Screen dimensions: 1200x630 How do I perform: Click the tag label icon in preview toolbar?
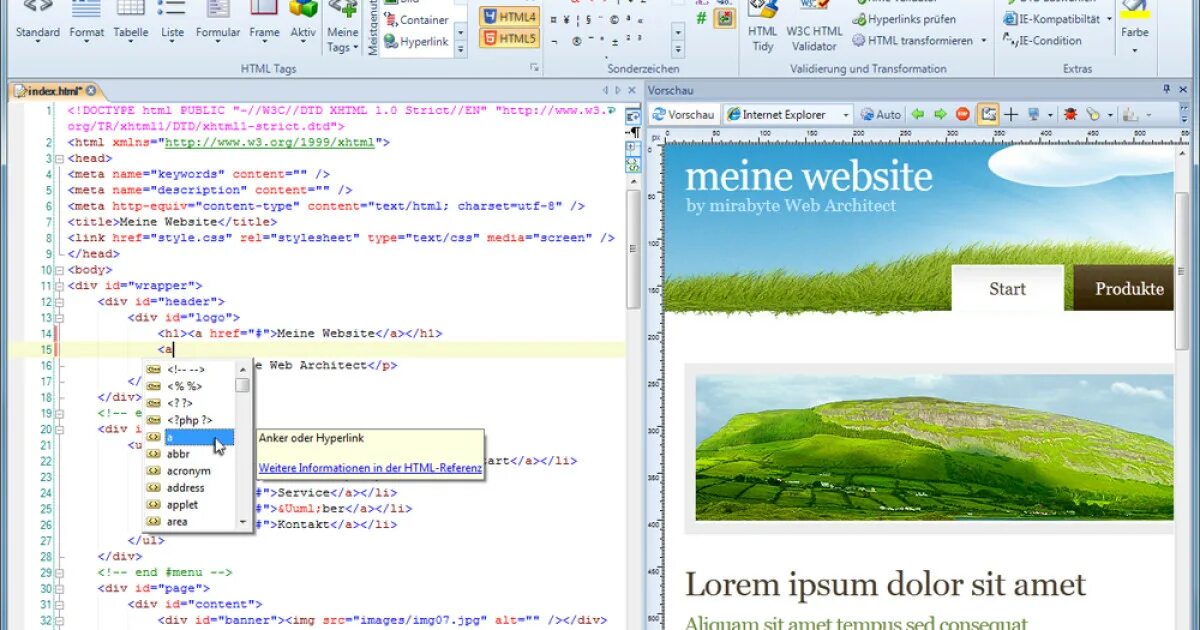point(1092,115)
